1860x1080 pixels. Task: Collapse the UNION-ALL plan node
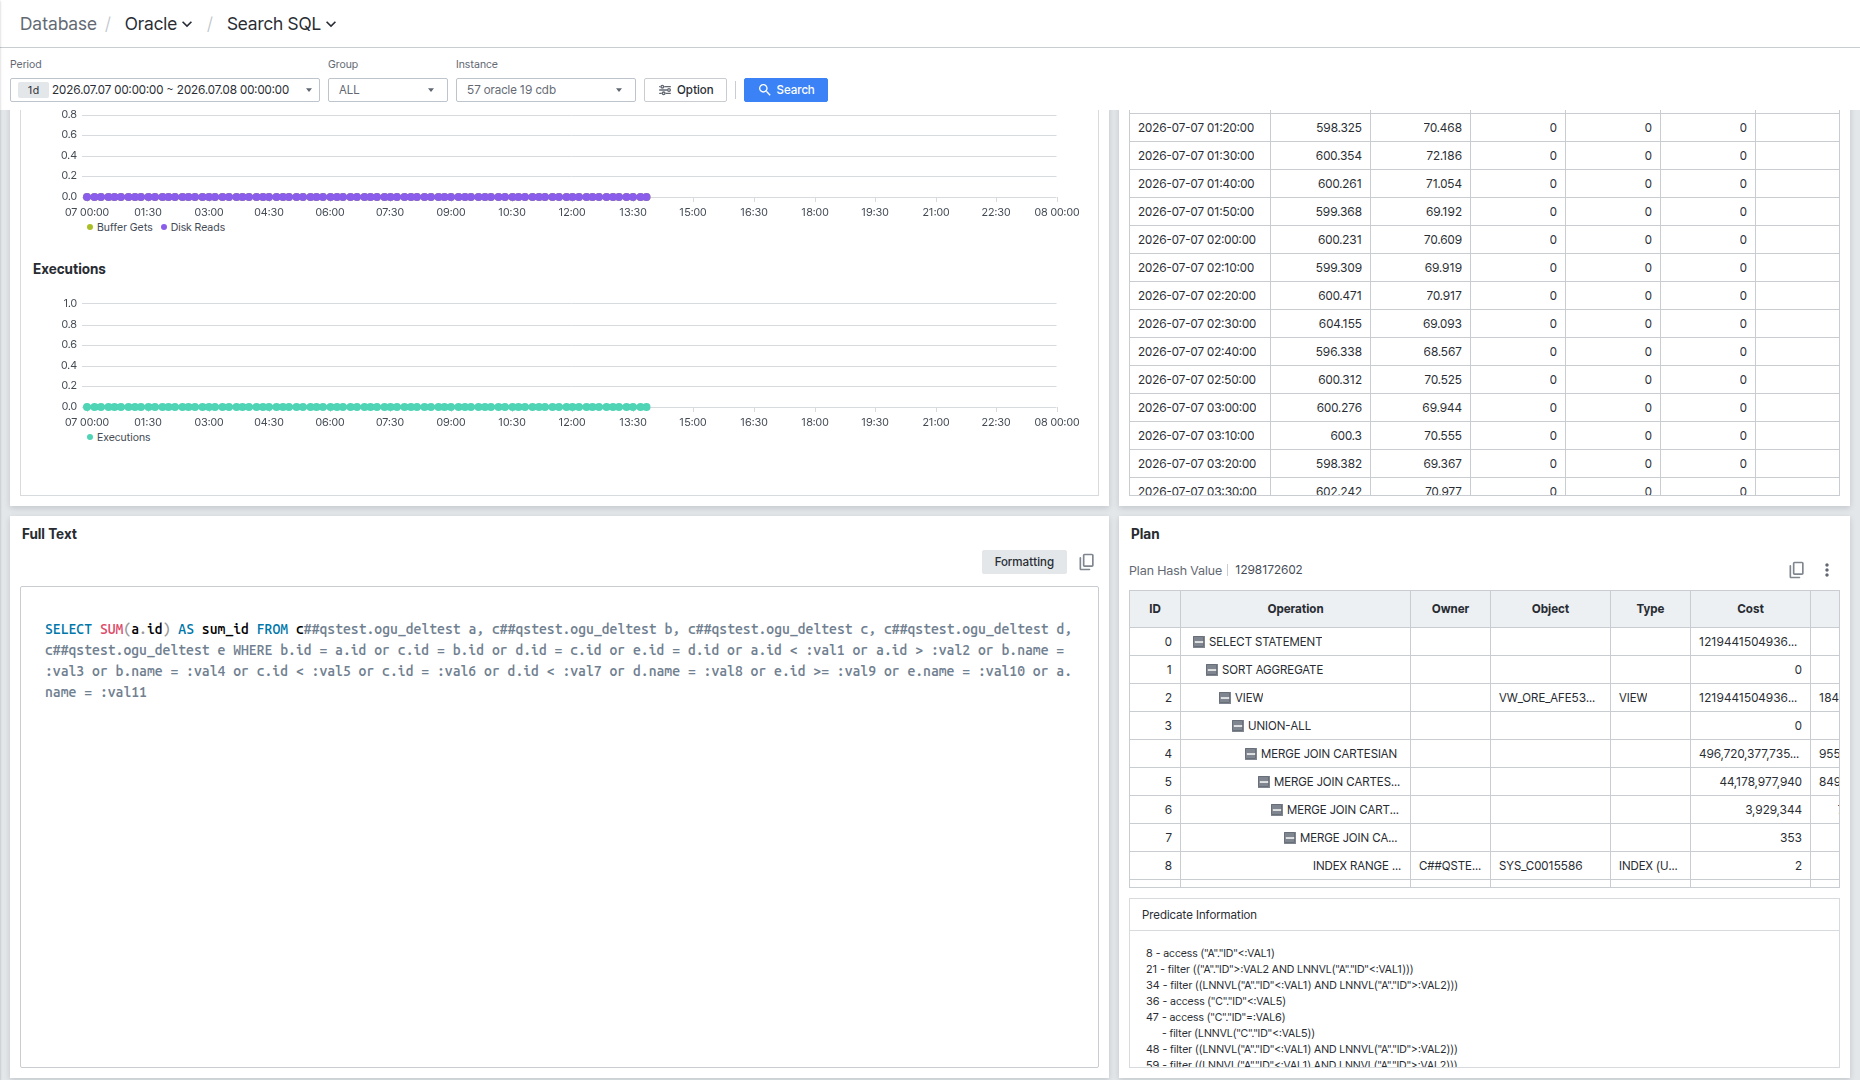(x=1237, y=726)
